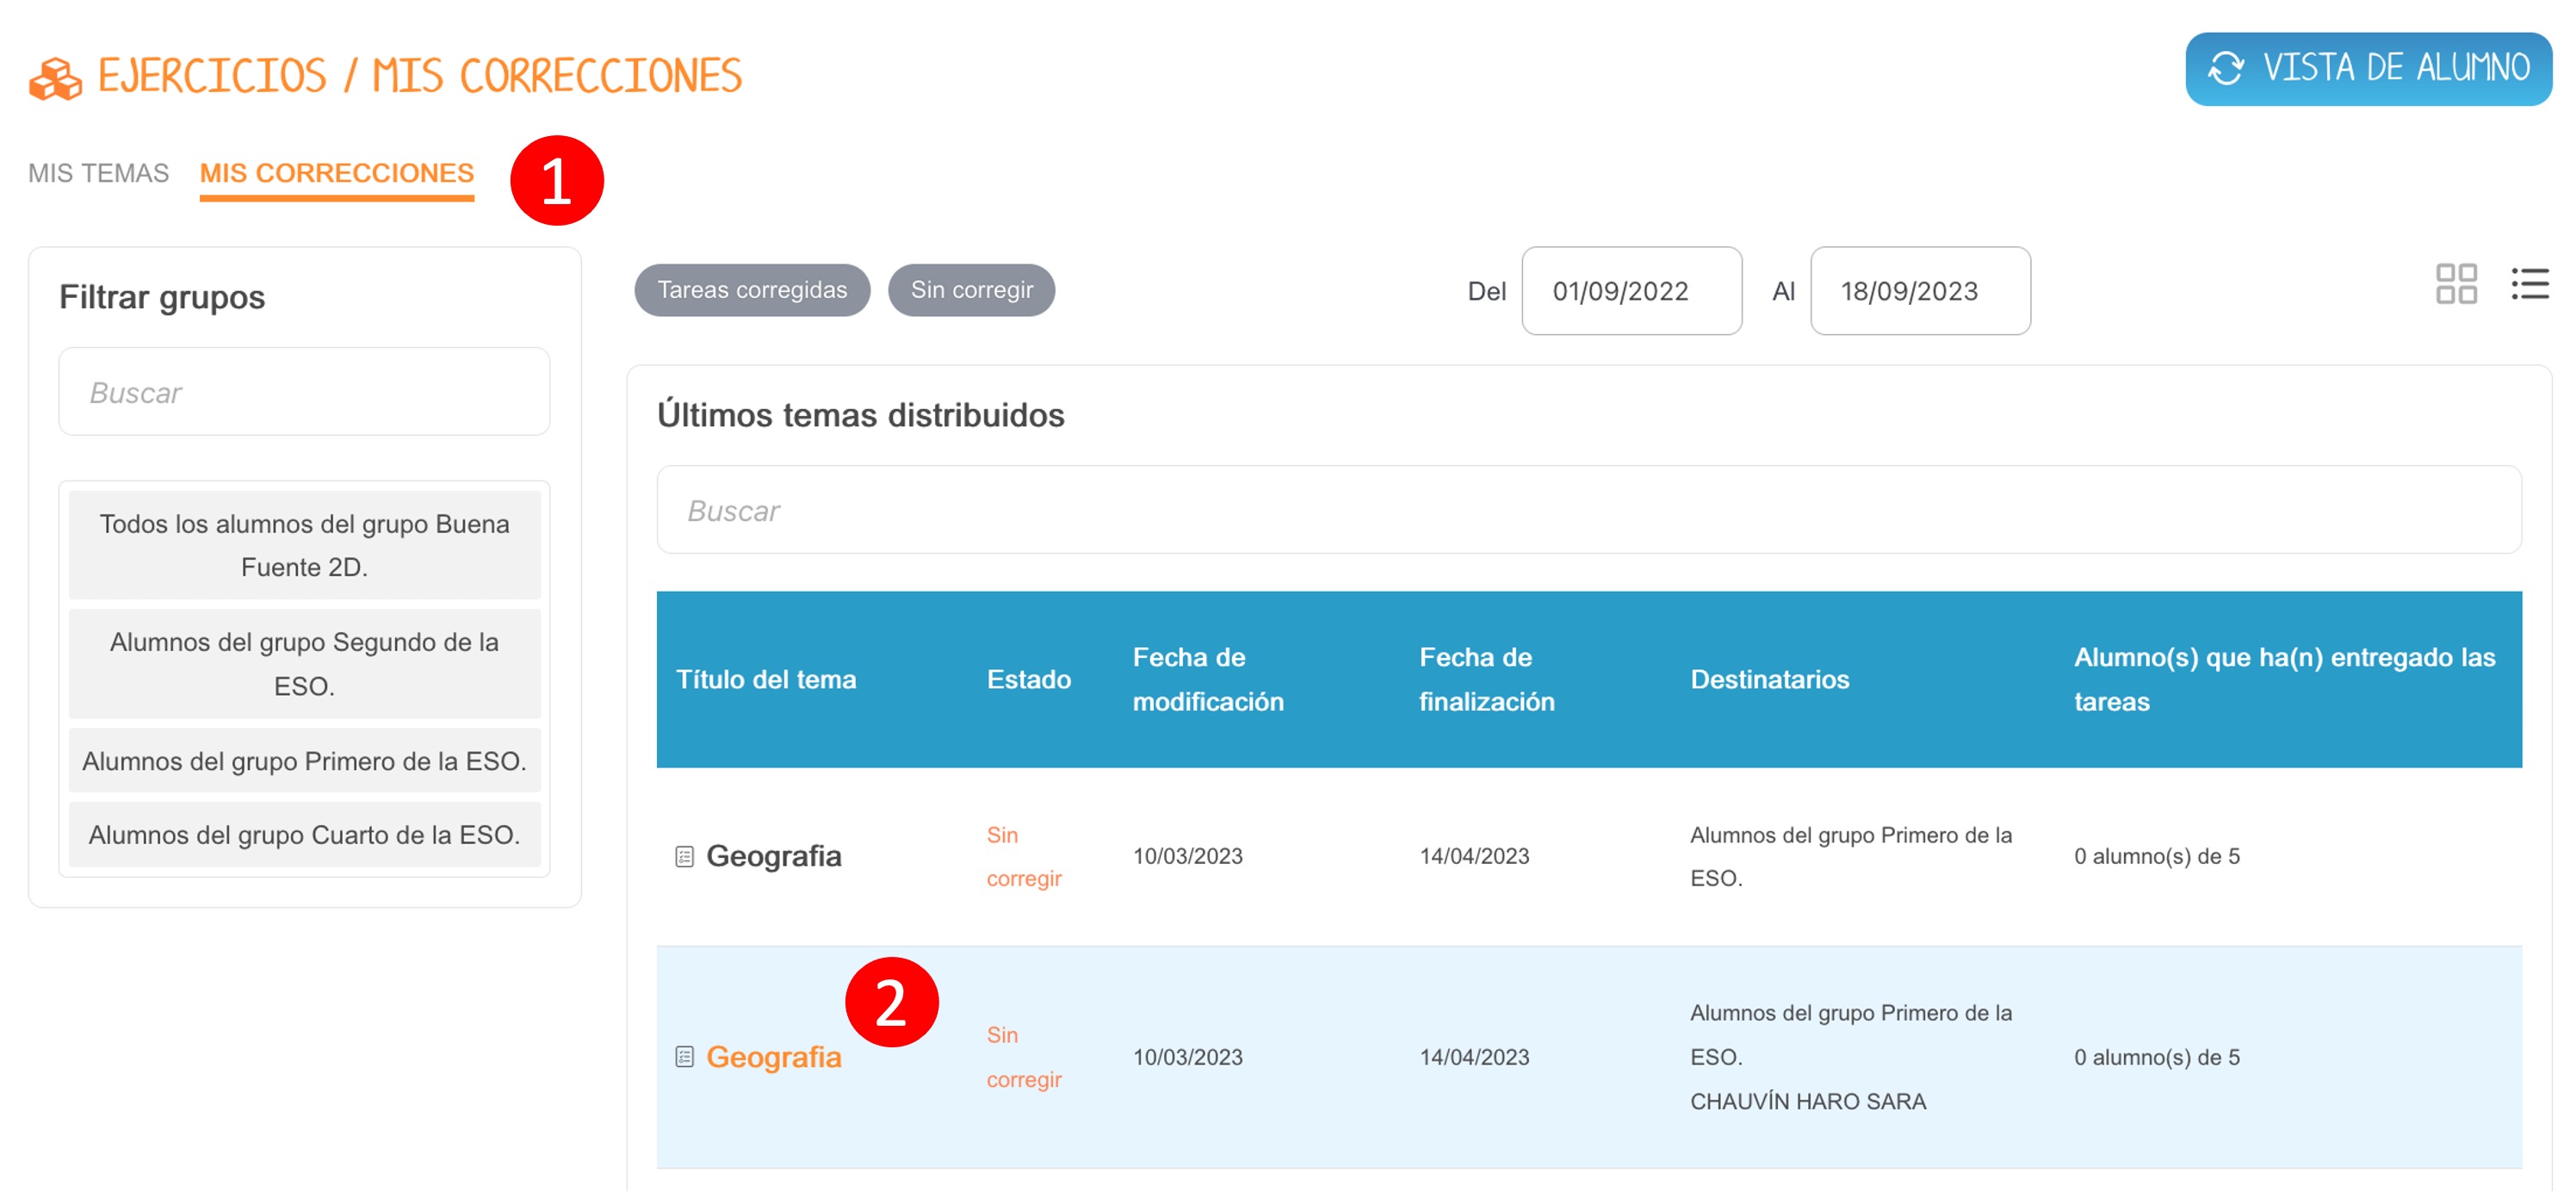
Task: Select the Mis Correcciones tab
Action: 336,173
